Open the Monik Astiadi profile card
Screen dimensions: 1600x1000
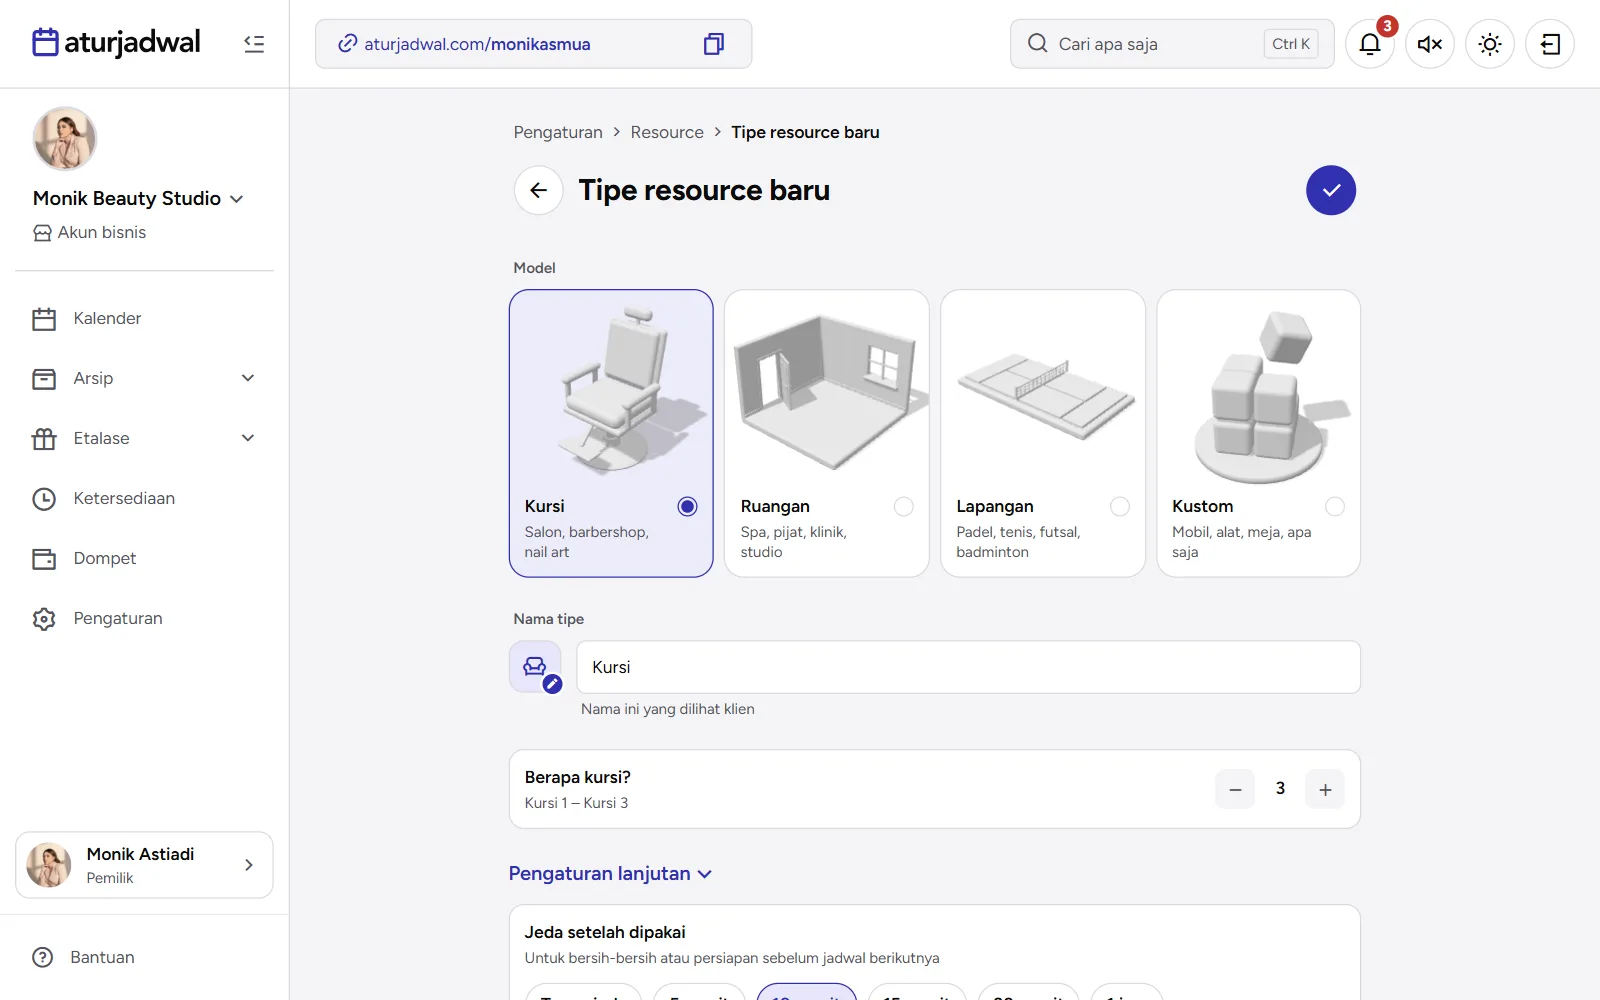[144, 865]
